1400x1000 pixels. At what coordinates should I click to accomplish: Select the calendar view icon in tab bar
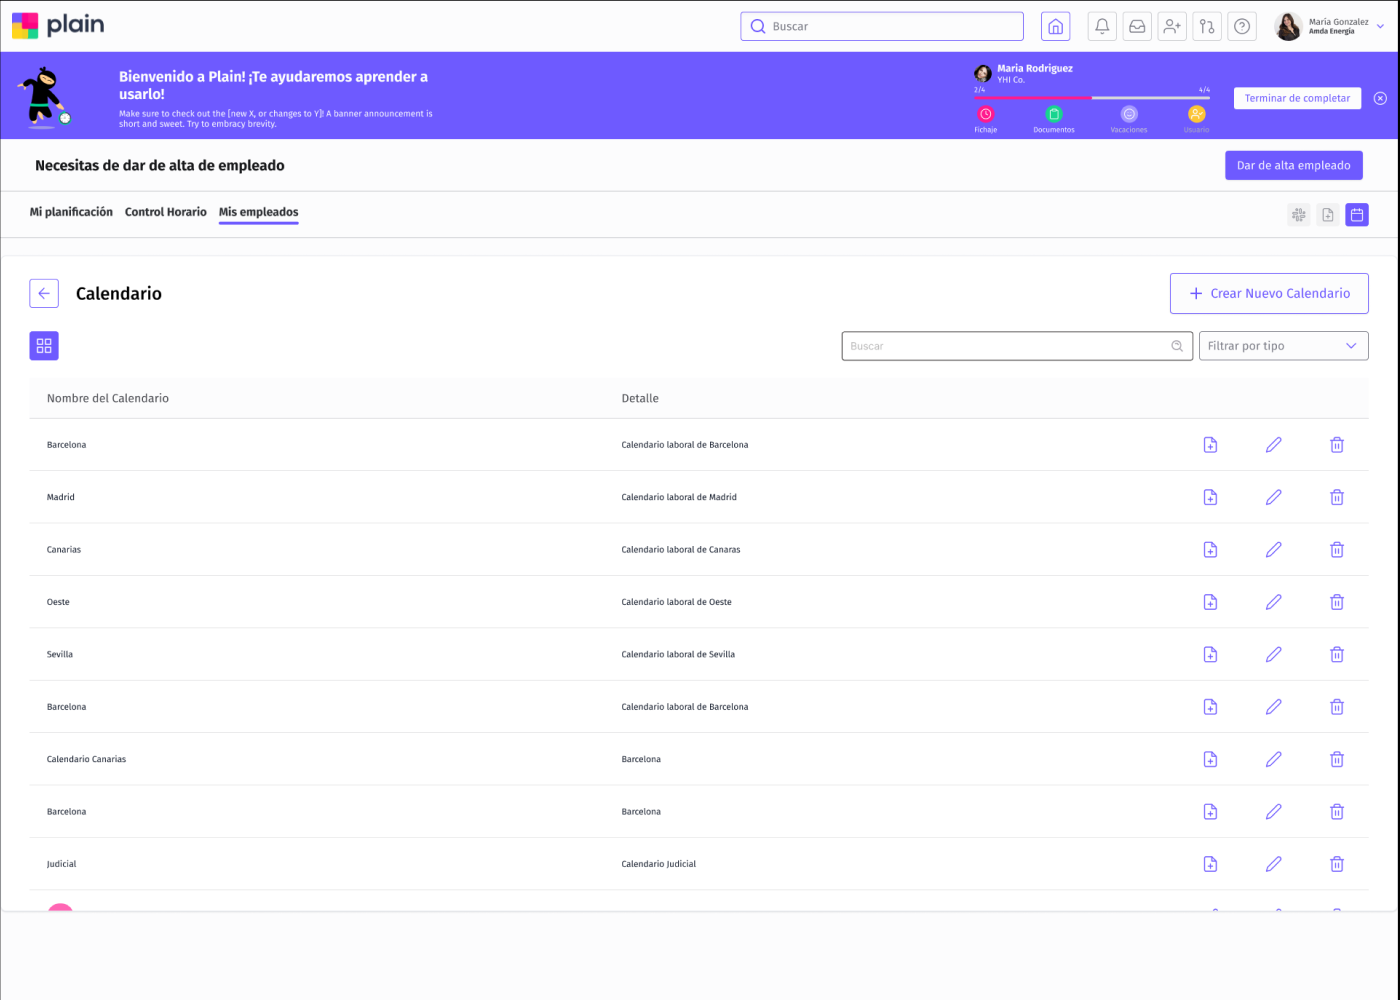pyautogui.click(x=1357, y=215)
